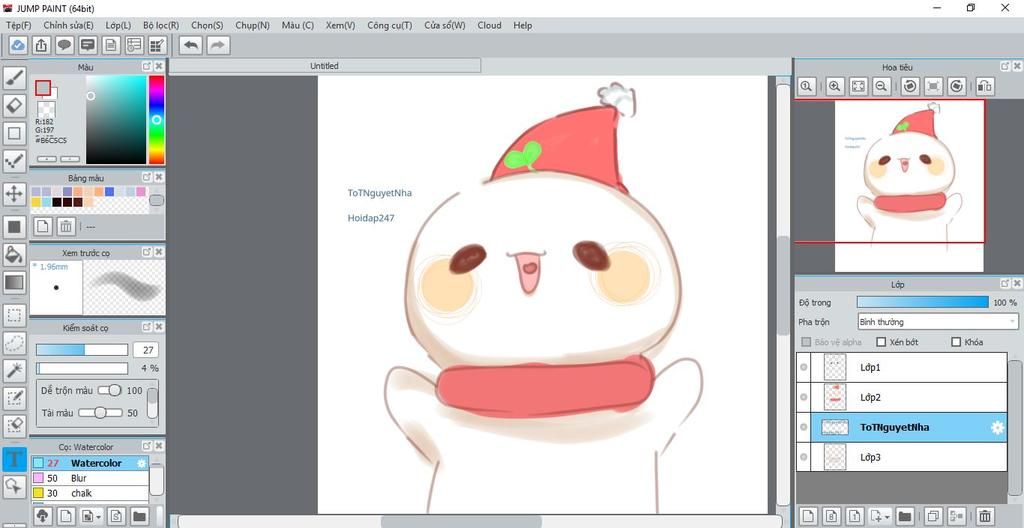
Task: Delete the selected layer with trash icon
Action: (x=985, y=516)
